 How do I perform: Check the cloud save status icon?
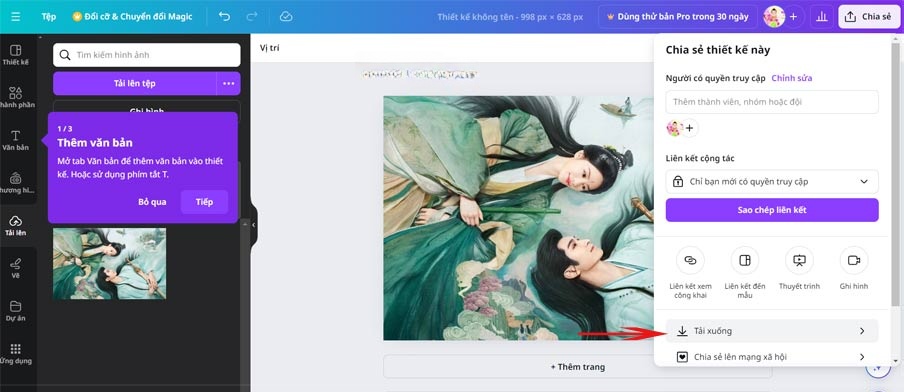pos(286,17)
